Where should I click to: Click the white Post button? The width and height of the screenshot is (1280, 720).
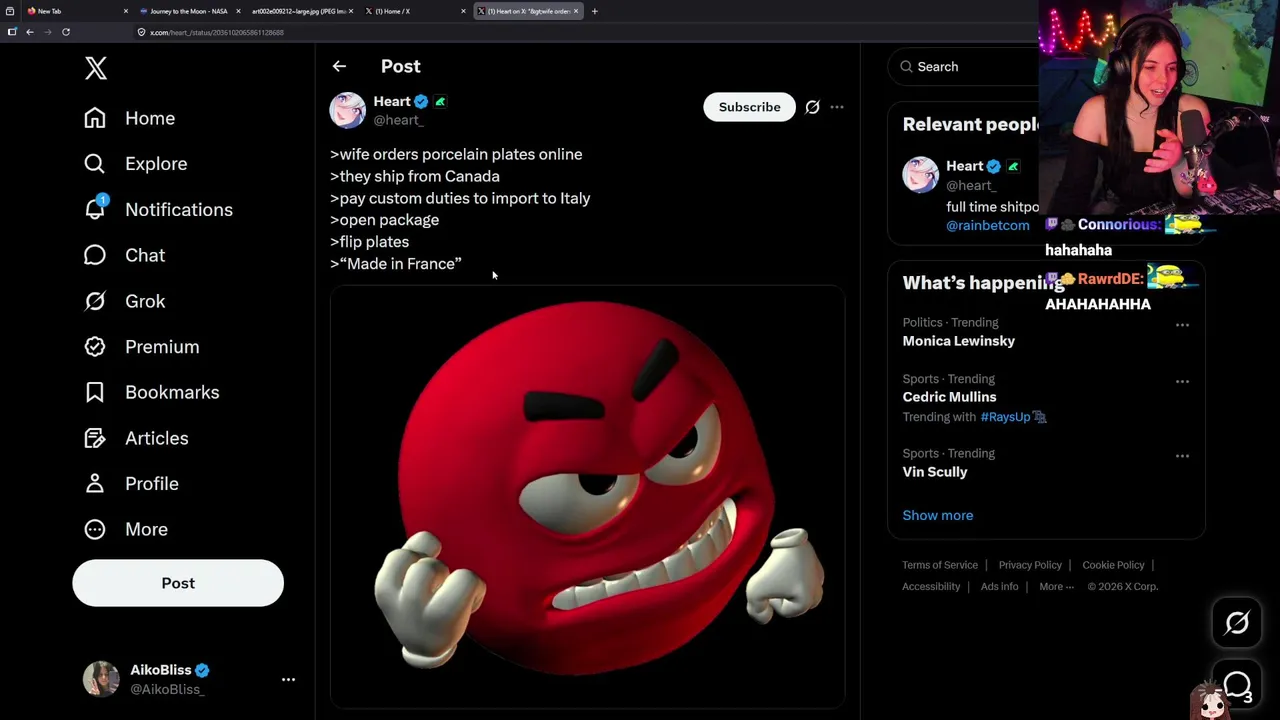(x=178, y=583)
